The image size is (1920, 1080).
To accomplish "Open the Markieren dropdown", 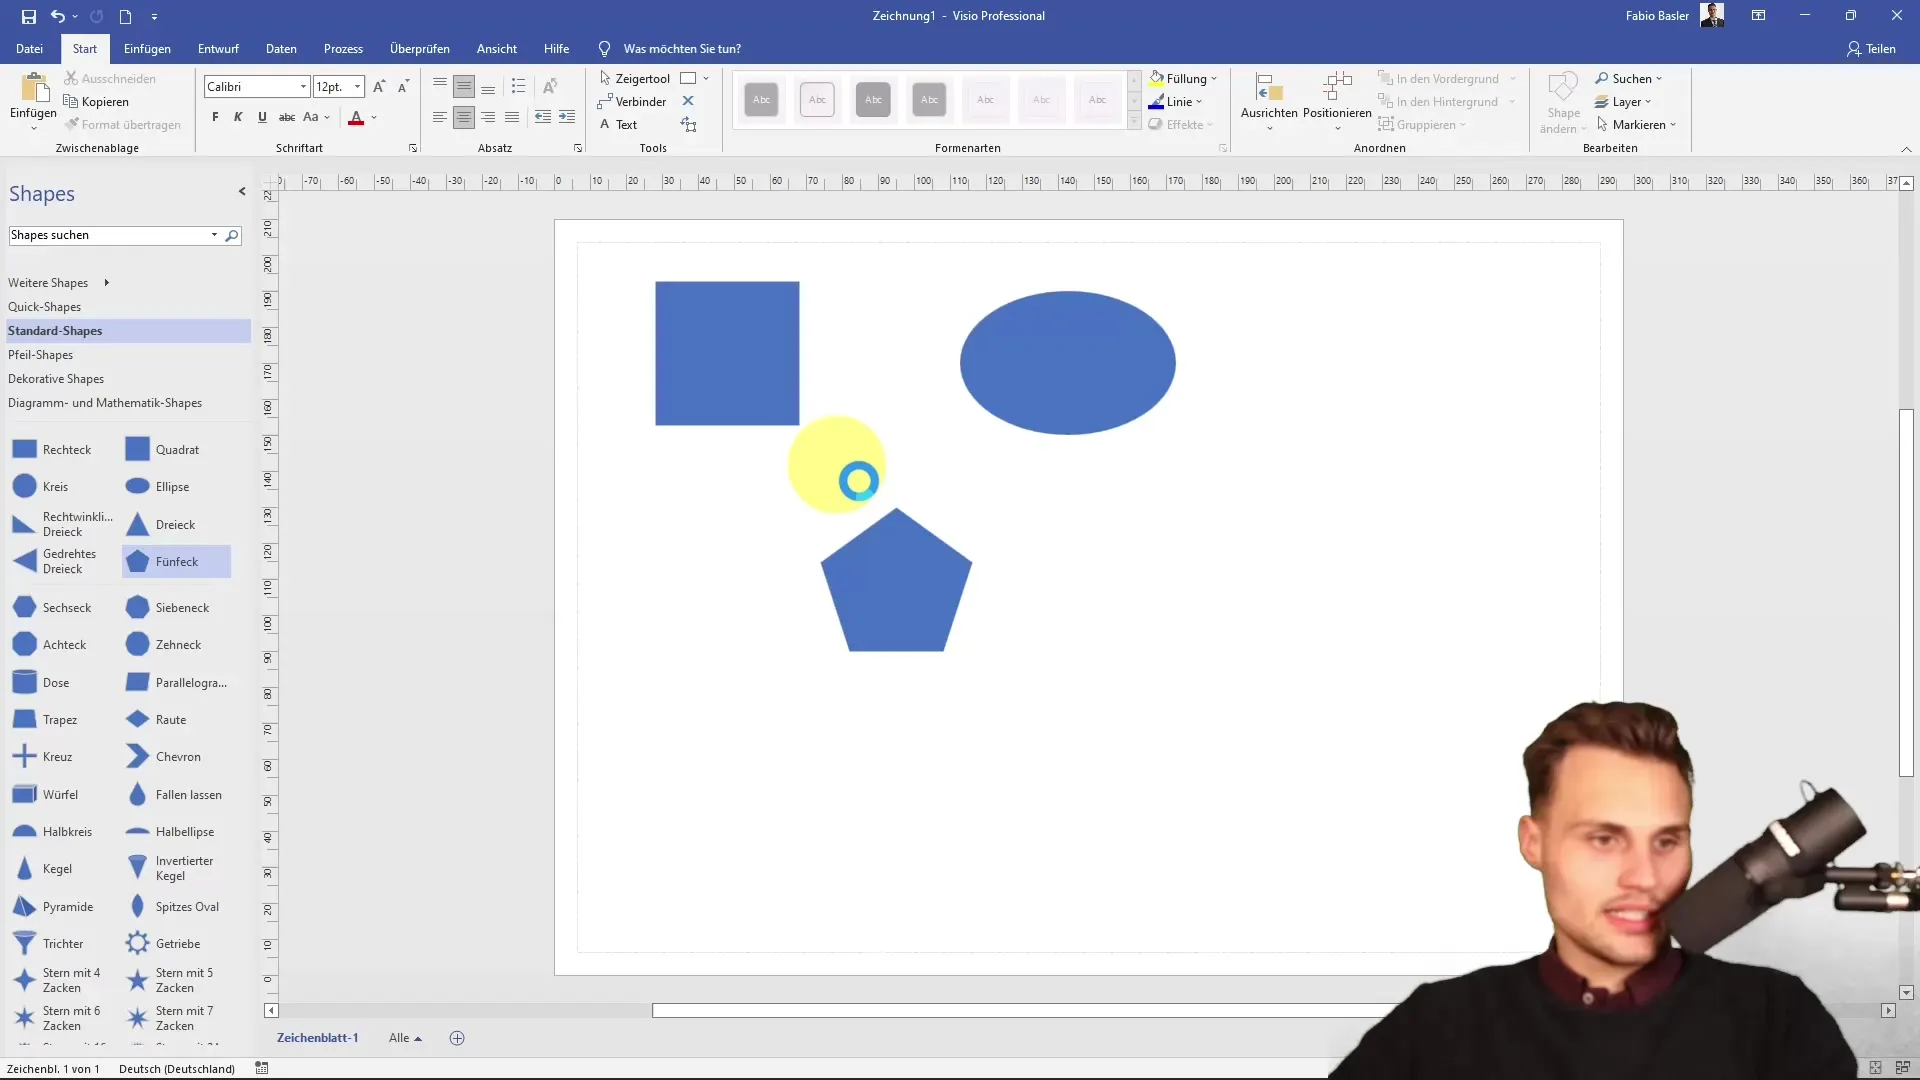I will click(x=1636, y=124).
